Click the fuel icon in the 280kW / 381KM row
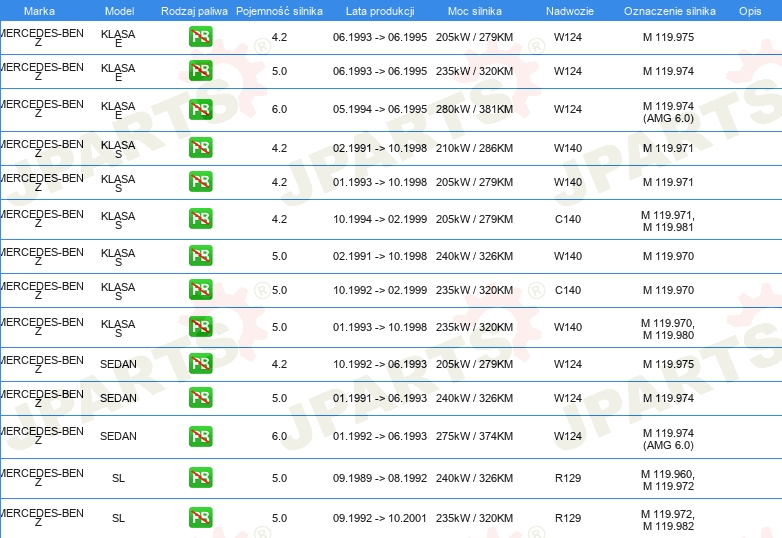 [200, 109]
